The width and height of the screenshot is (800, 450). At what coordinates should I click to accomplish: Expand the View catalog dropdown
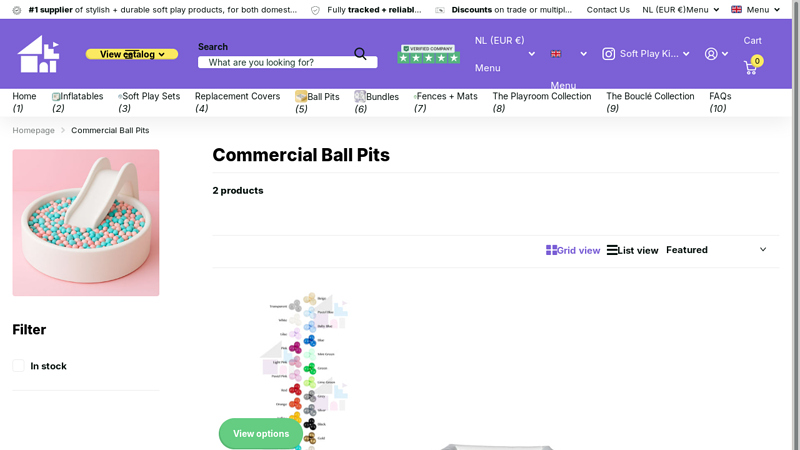[132, 54]
